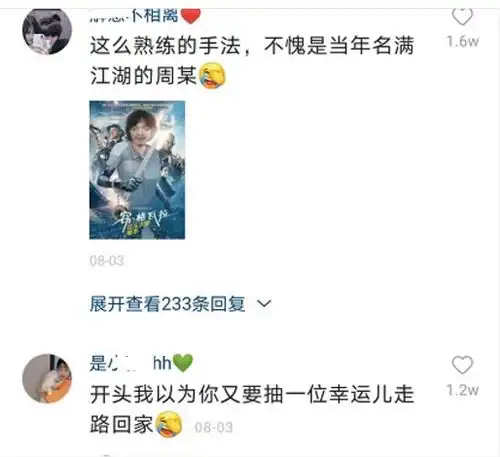Tap the 08-03 date beside 路回家
Viewport: 500px width, 457px height.
[213, 427]
